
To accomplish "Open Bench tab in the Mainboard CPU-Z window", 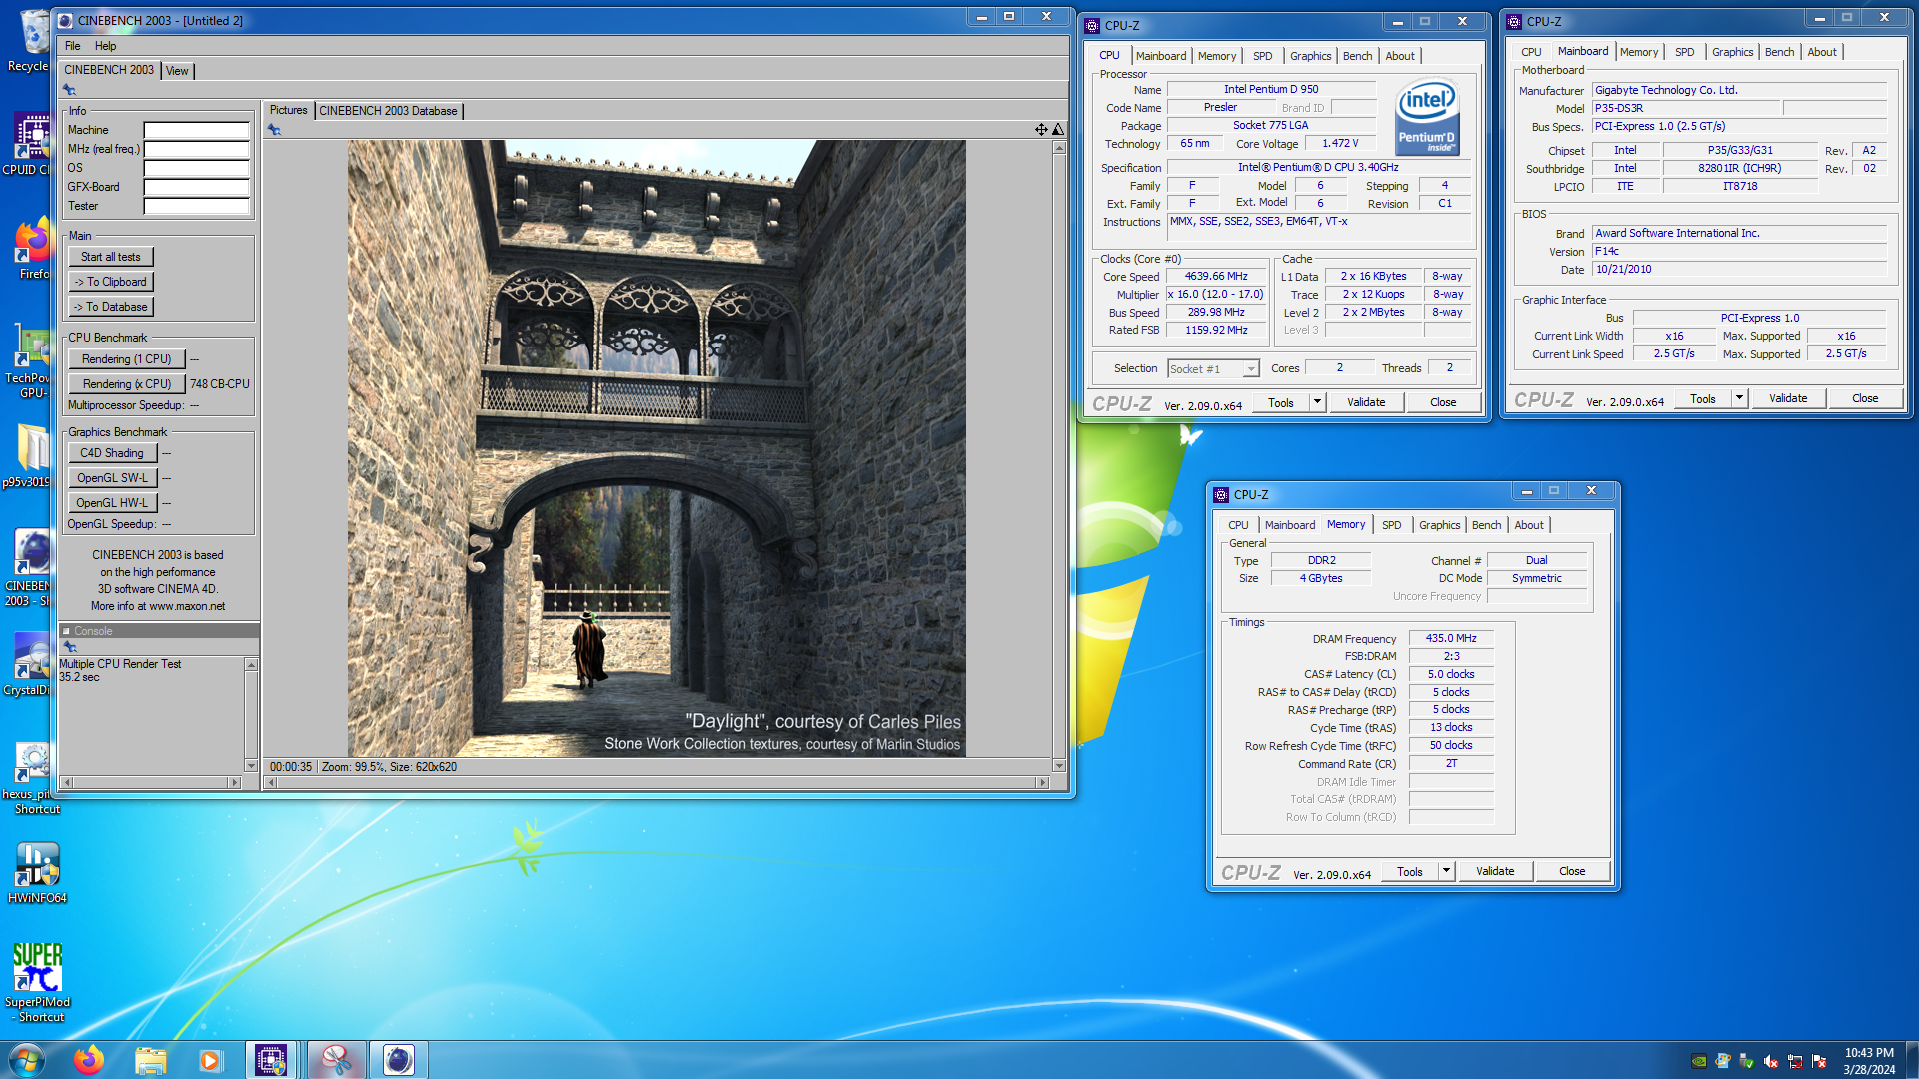I will 1779,52.
